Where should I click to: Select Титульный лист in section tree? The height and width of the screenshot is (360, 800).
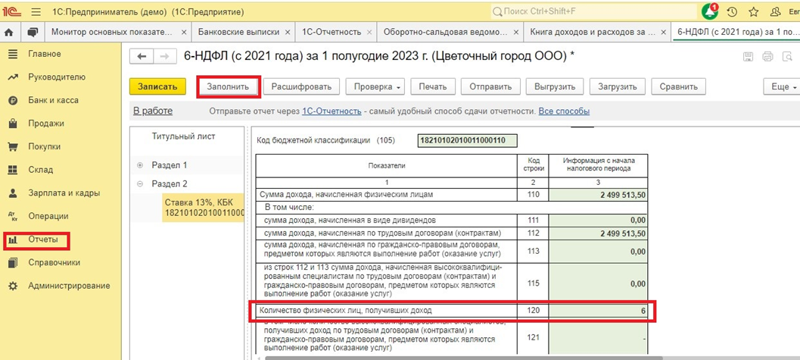click(184, 136)
